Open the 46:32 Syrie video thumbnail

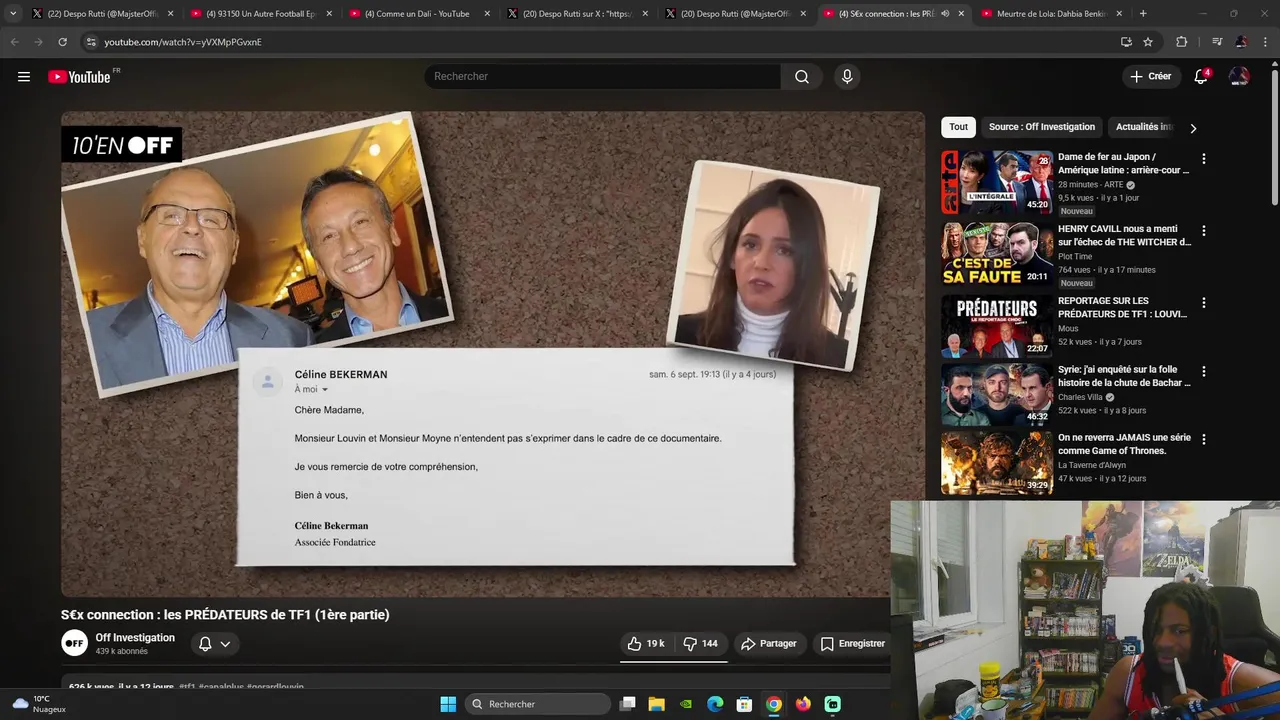997,394
